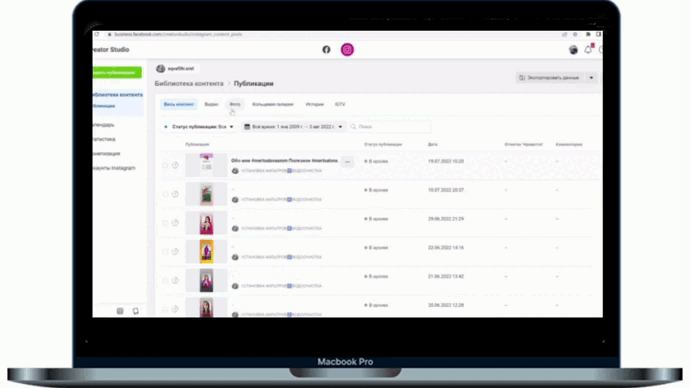Viewport: 690px width, 388px height.
Task: Open the profile avatar near the bell
Action: (x=573, y=50)
